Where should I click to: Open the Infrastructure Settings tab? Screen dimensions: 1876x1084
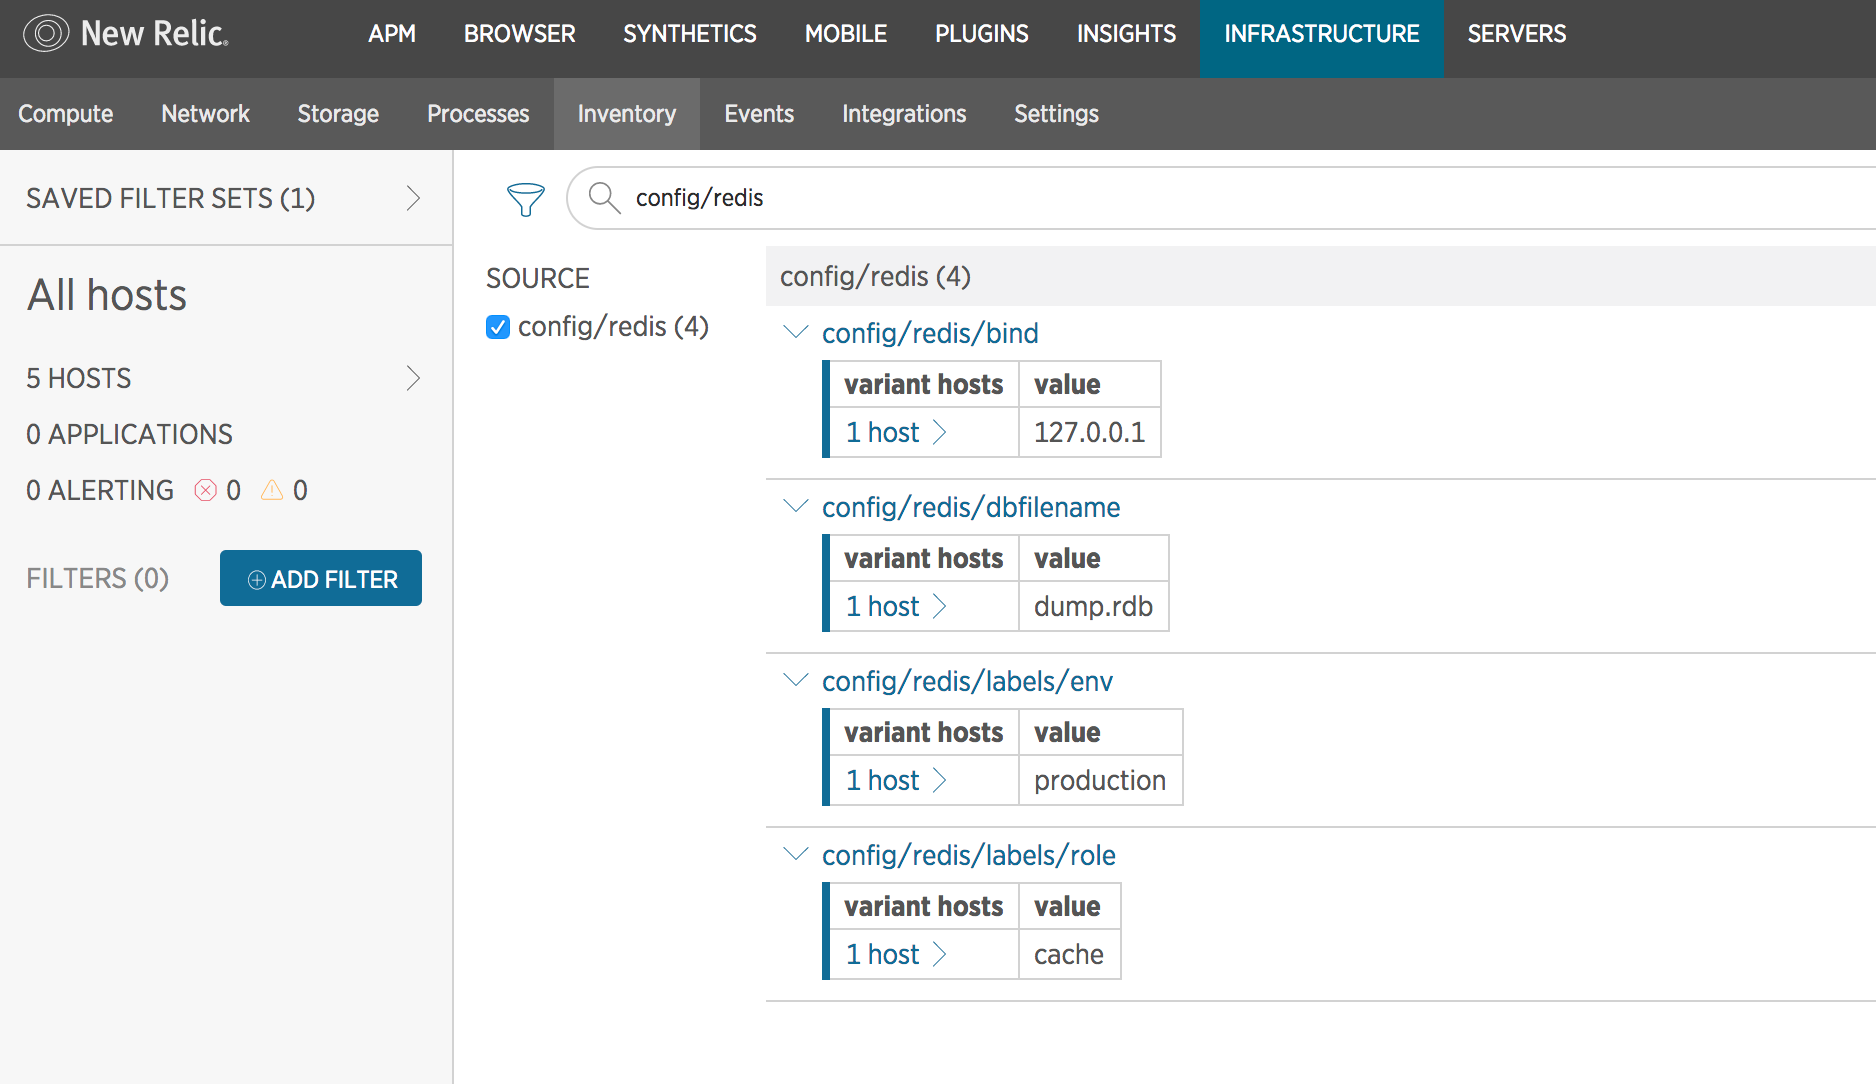(1056, 114)
